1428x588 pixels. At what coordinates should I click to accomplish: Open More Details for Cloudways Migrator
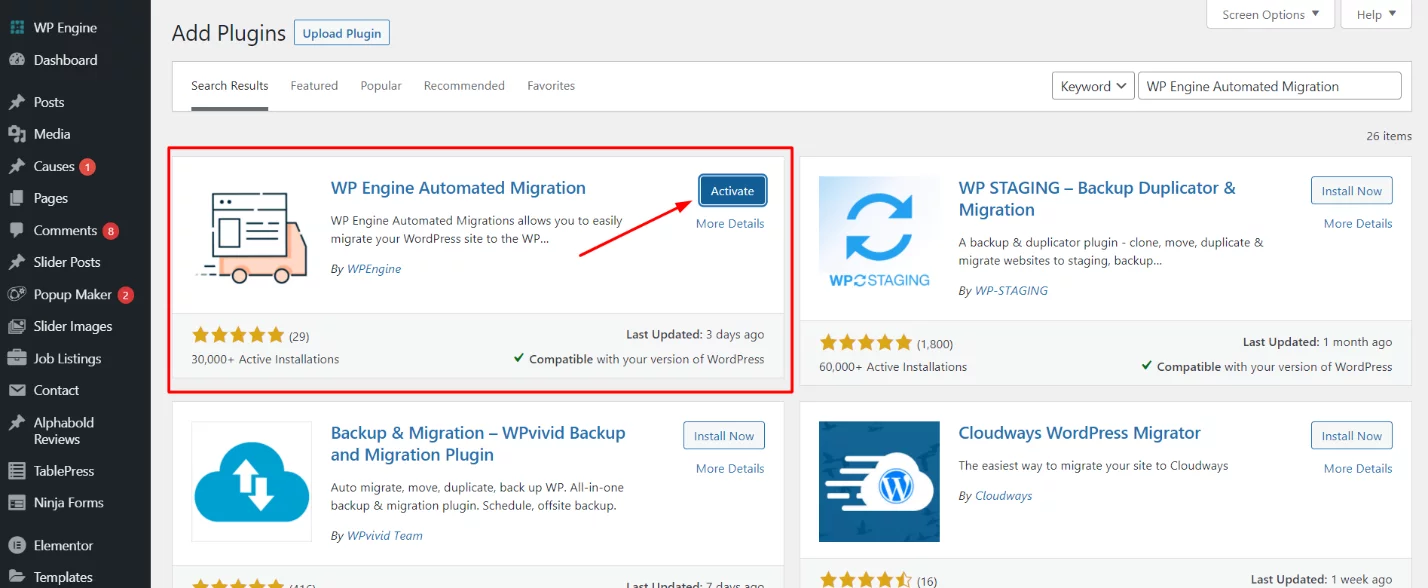pos(1358,469)
